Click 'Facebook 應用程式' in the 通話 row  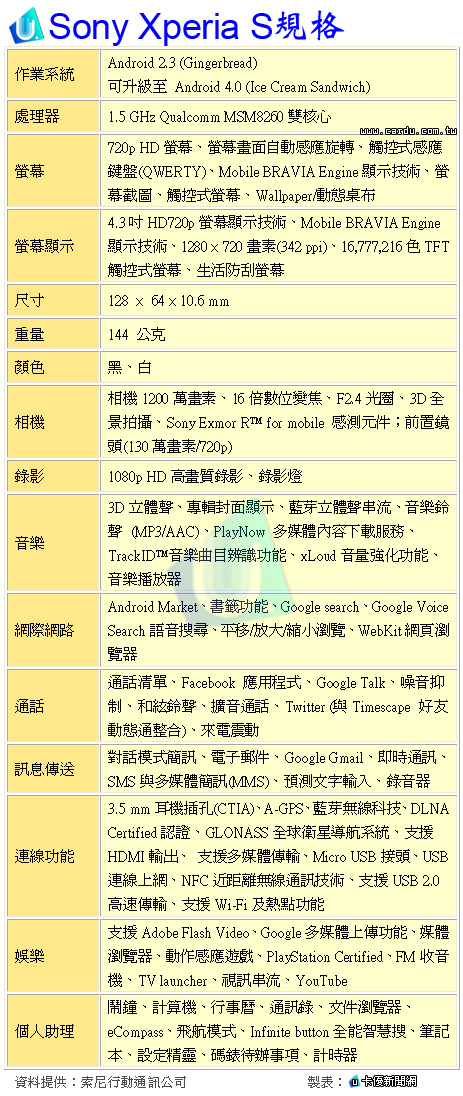(x=243, y=683)
